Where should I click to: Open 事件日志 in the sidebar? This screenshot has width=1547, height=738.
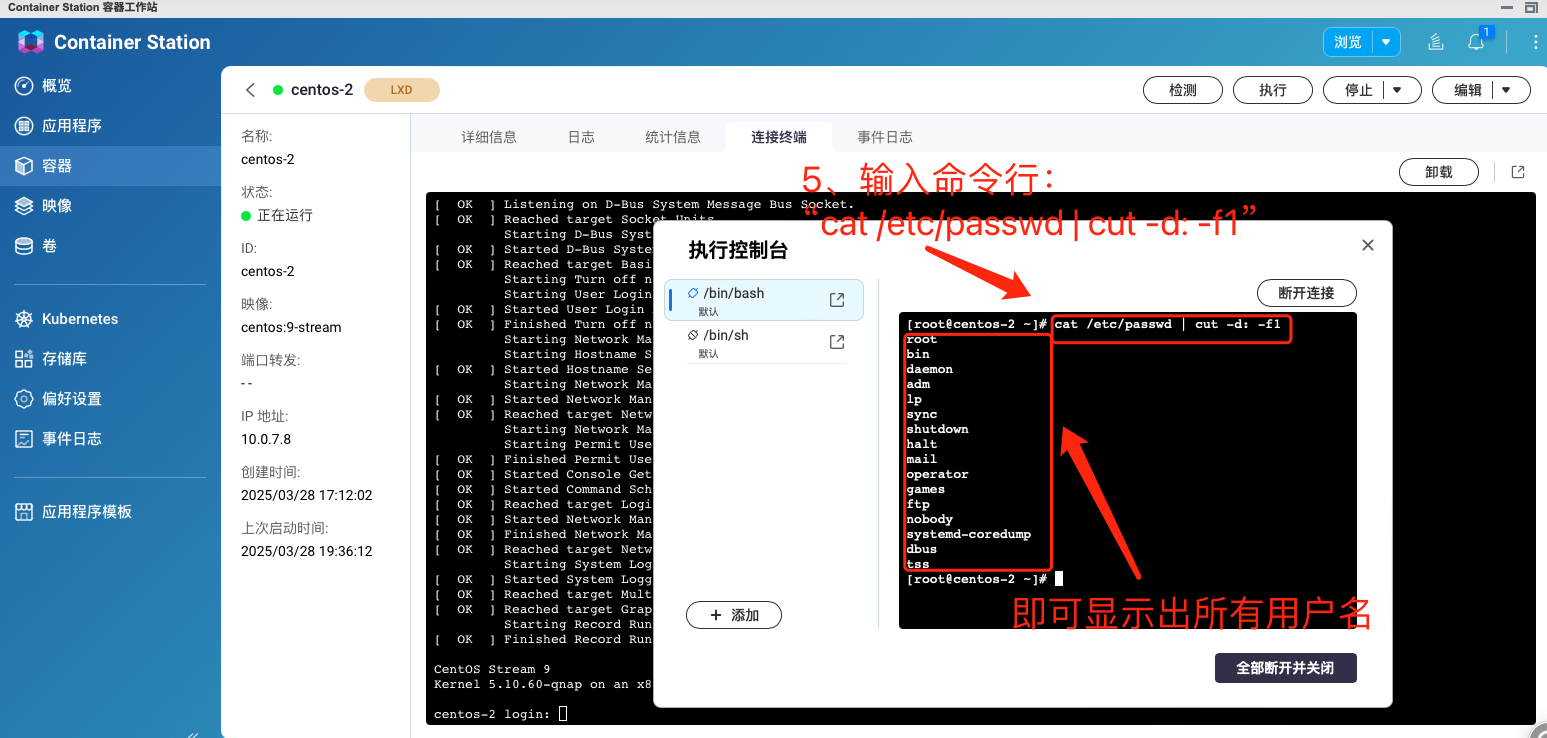click(110, 439)
